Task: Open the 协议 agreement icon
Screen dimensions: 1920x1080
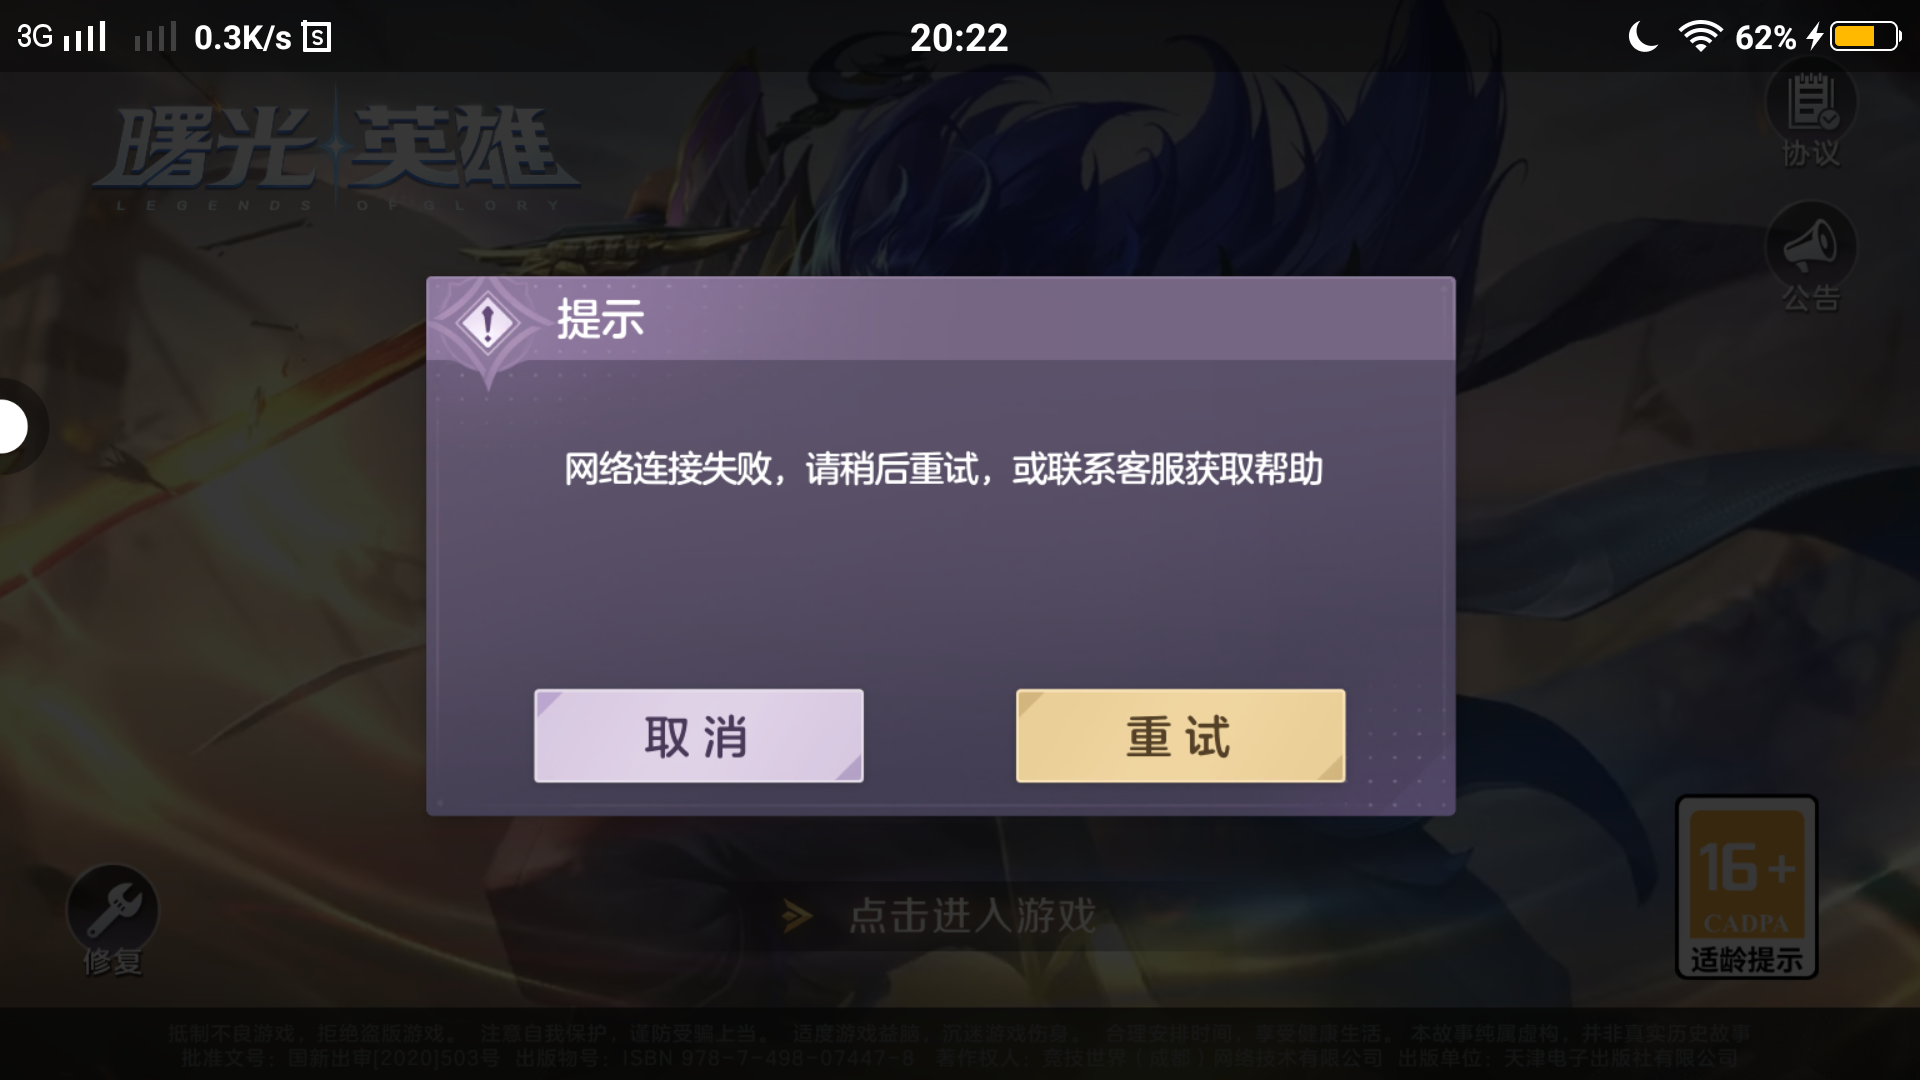Action: click(x=1811, y=115)
